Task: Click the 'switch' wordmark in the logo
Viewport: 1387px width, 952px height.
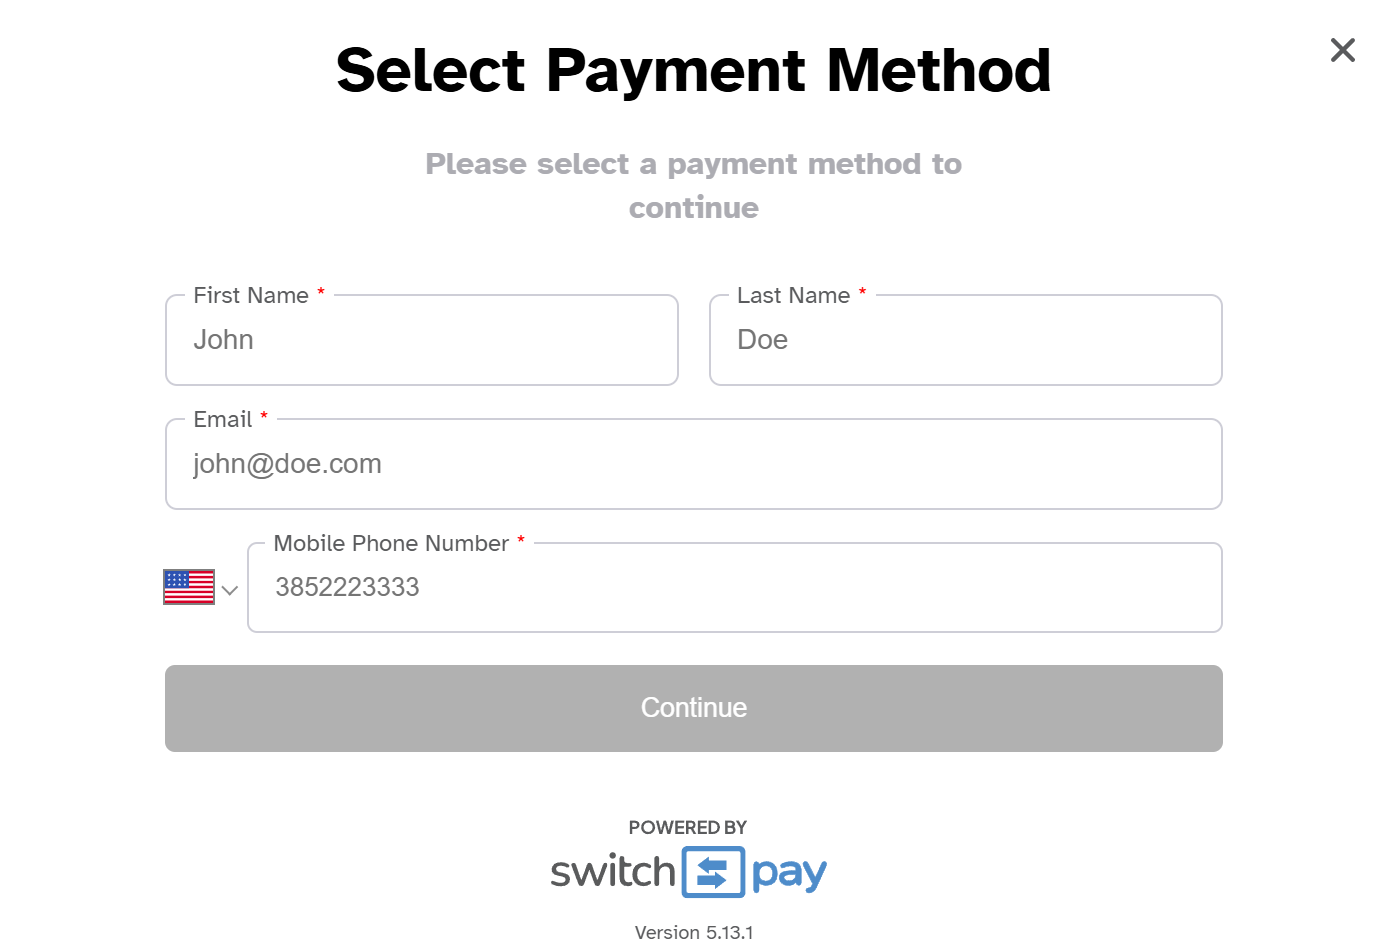Action: [613, 872]
